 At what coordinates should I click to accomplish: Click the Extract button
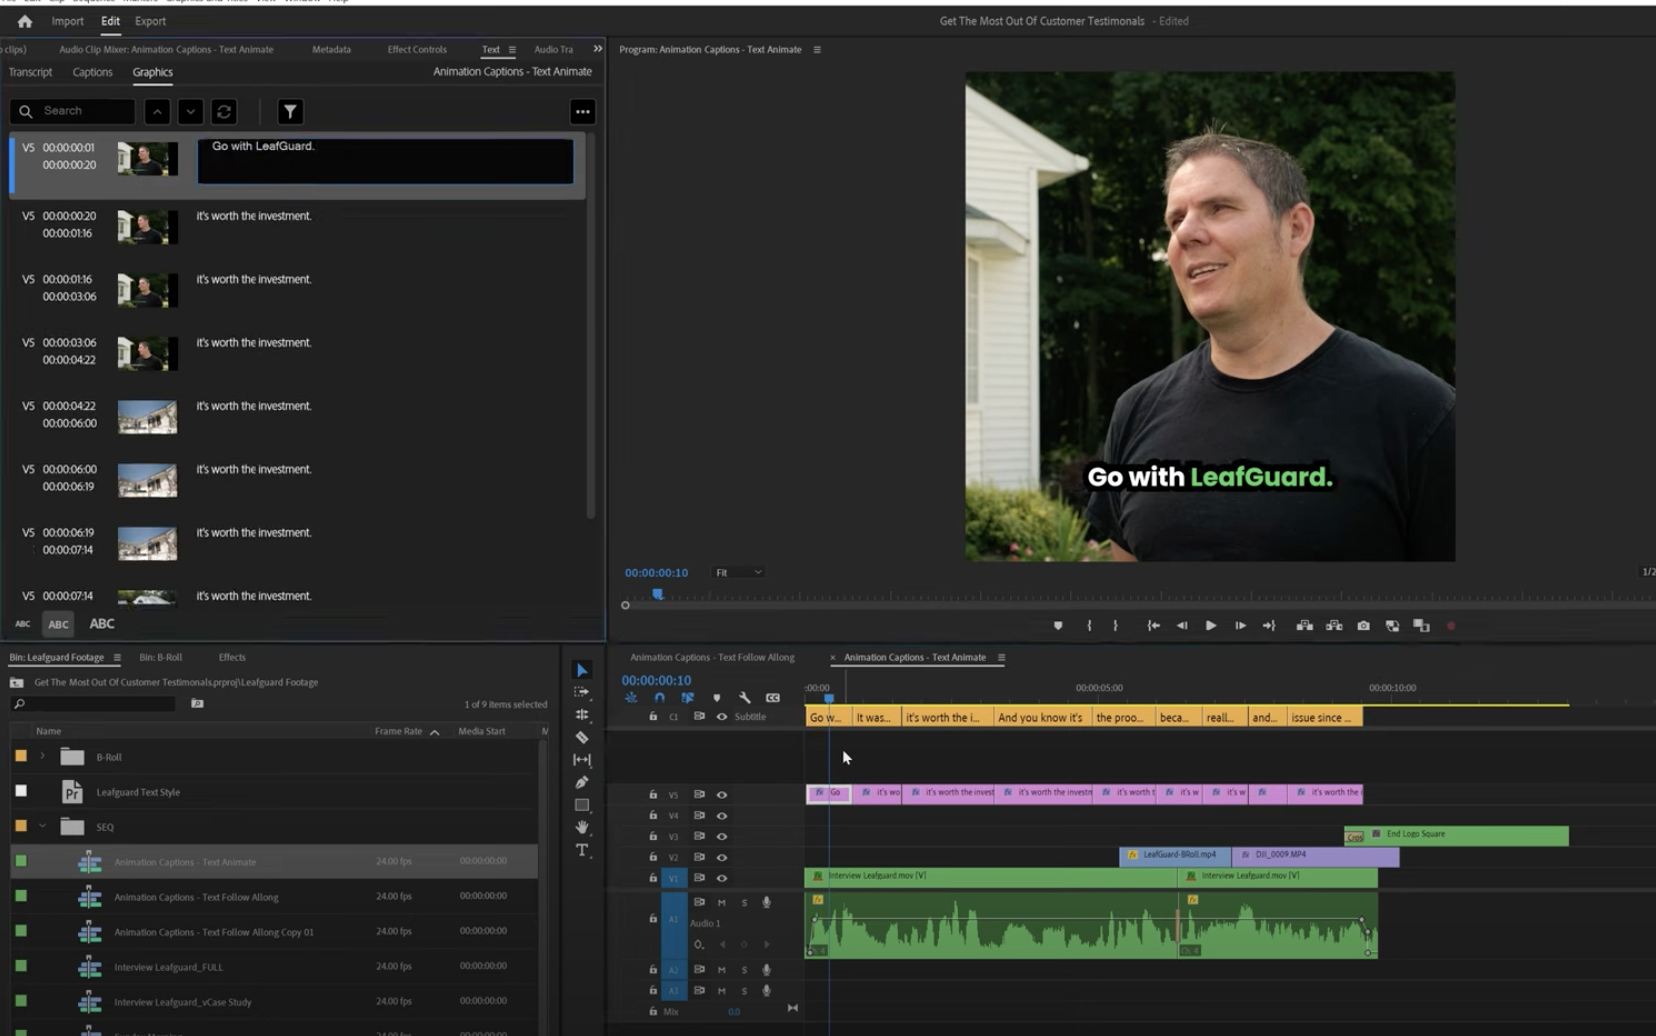click(1334, 626)
